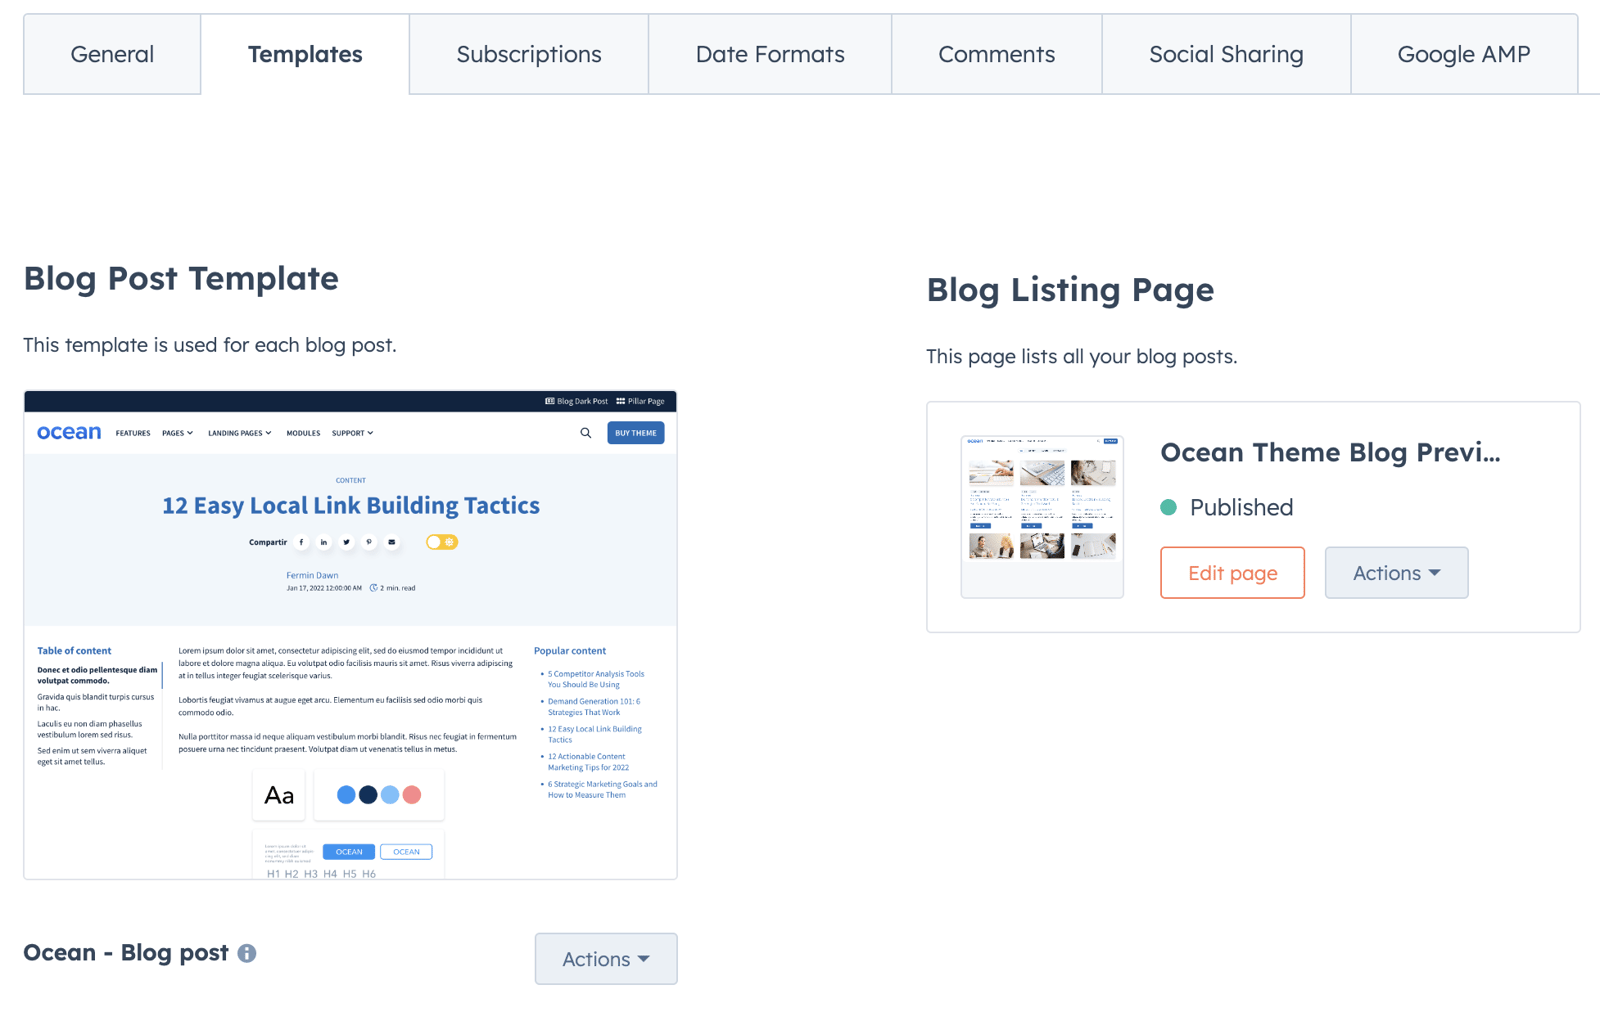The image size is (1600, 1021).
Task: Click the LinkedIn share icon in the preview
Action: (324, 542)
